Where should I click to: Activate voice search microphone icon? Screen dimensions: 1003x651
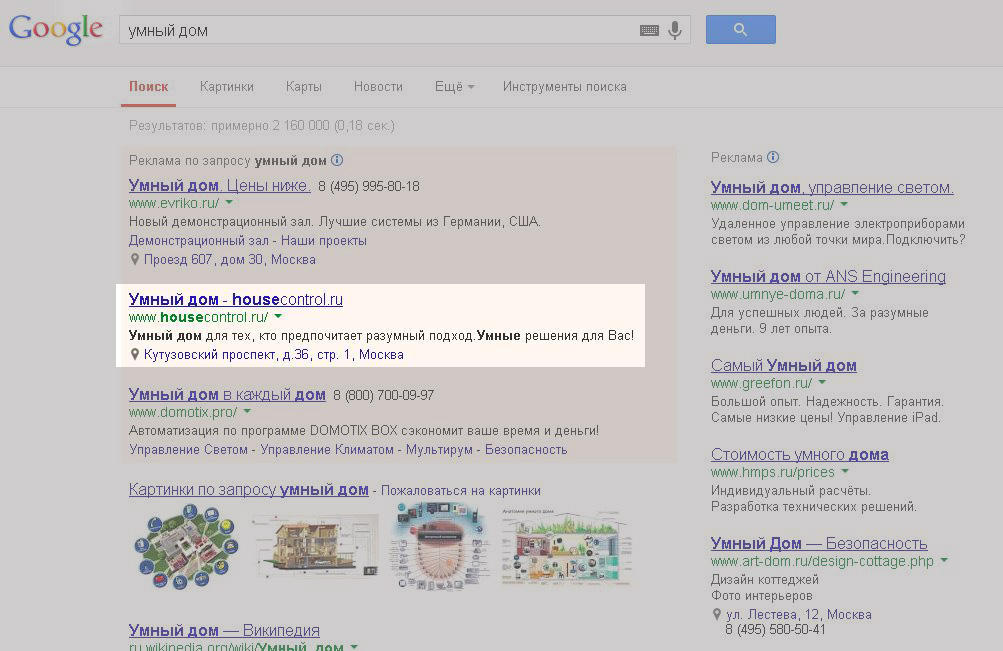(x=675, y=30)
